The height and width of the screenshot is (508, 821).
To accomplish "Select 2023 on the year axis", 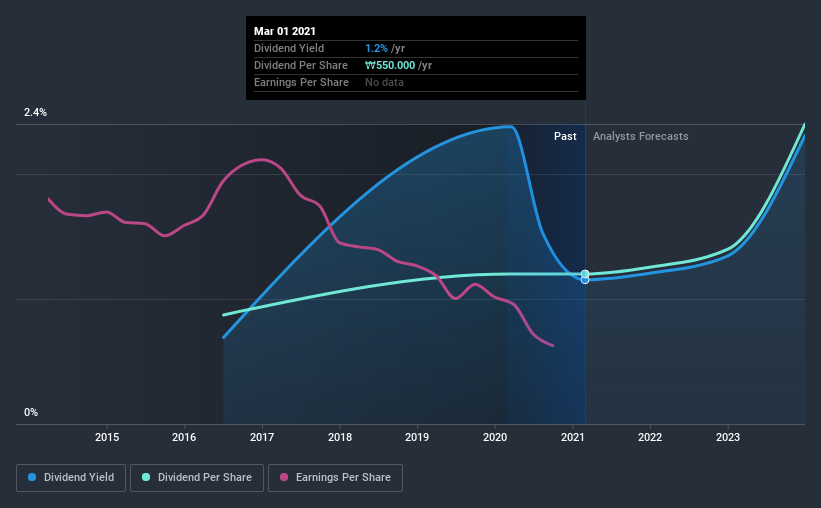I will pyautogui.click(x=728, y=437).
